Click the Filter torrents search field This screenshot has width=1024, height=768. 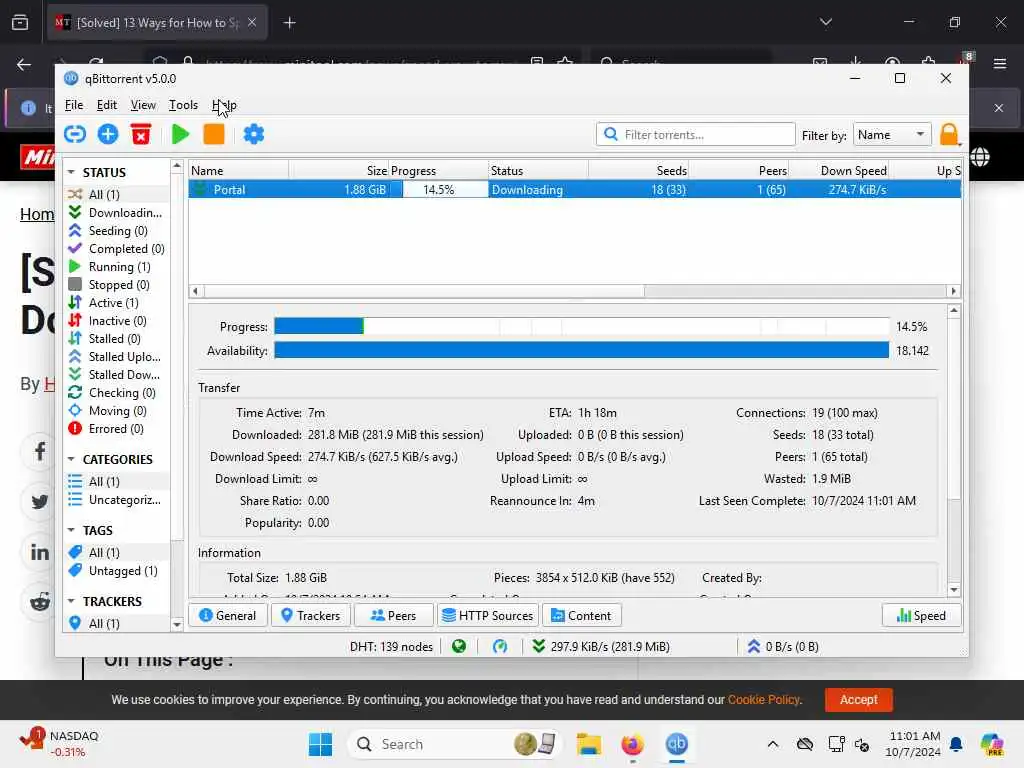click(x=696, y=135)
